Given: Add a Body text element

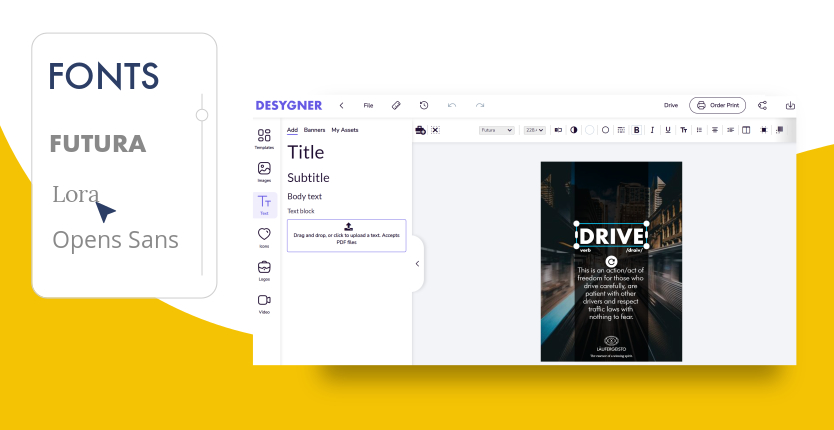Looking at the screenshot, I should point(305,196).
